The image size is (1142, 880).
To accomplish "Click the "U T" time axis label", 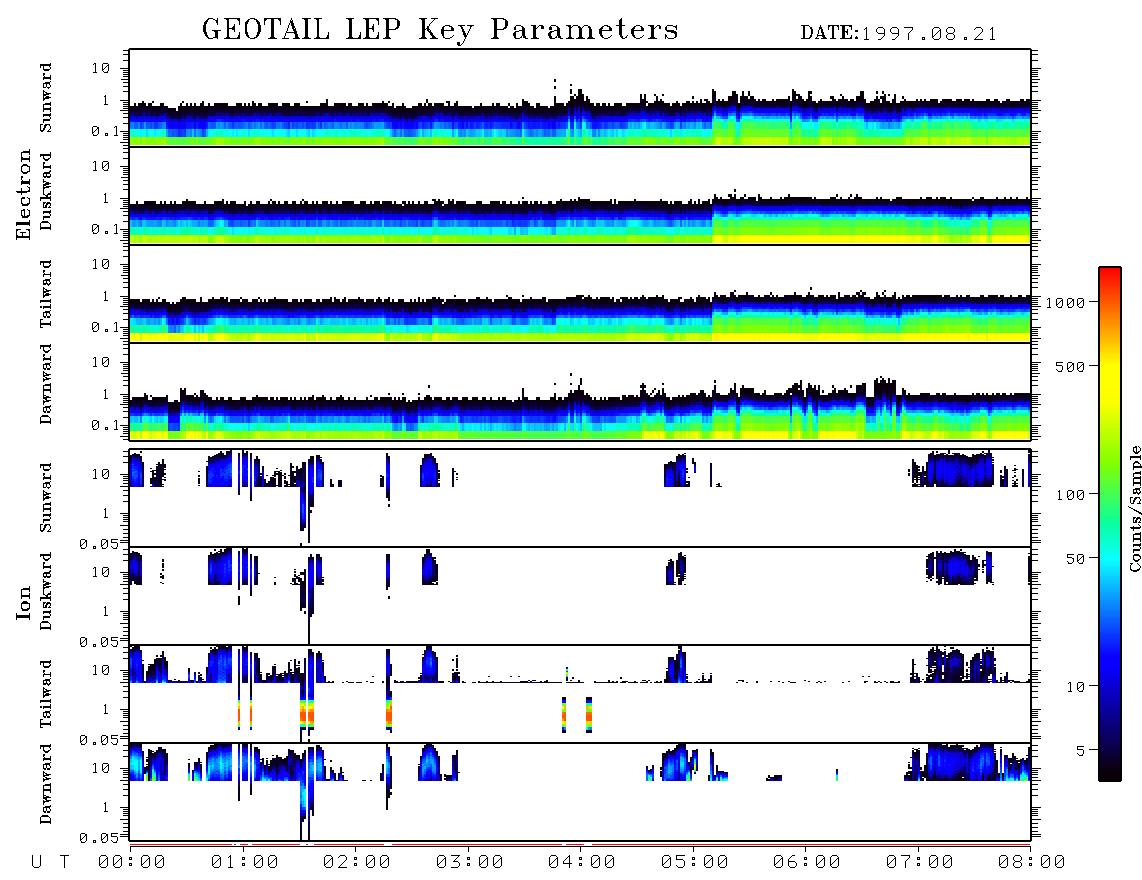I will point(50,863).
